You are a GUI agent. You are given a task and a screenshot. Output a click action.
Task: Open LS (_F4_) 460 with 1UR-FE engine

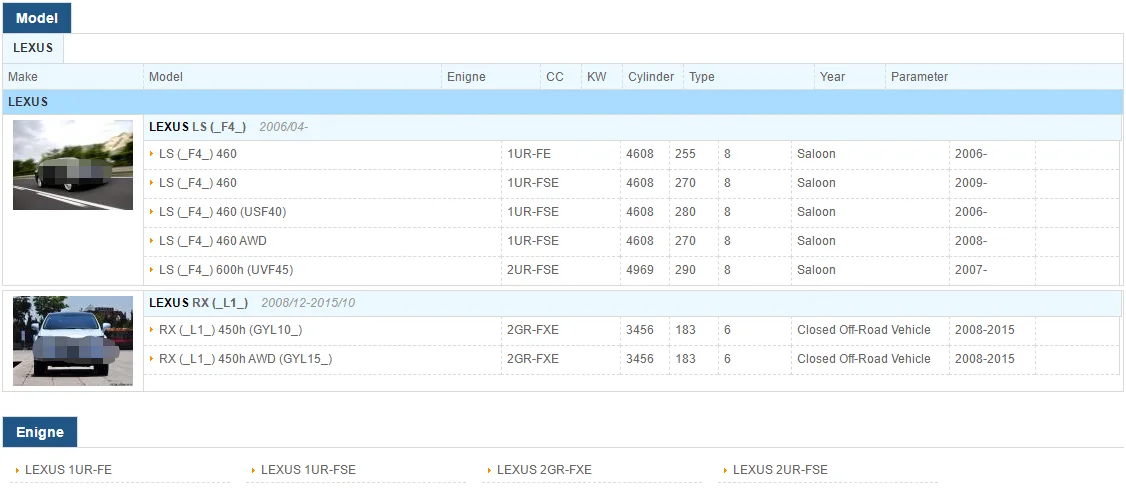point(197,154)
